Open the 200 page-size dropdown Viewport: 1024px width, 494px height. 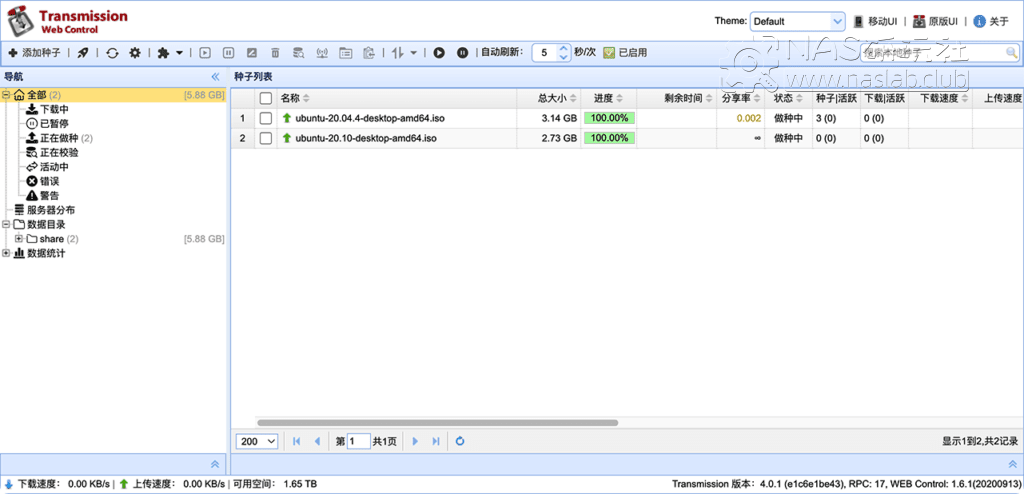[x=257, y=441]
